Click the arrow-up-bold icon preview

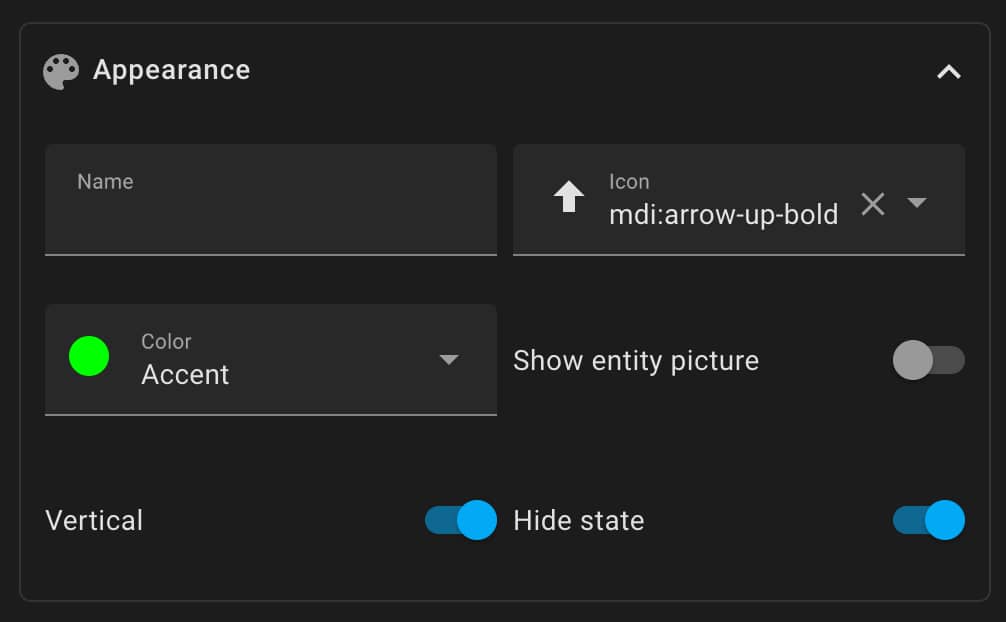tap(568, 196)
